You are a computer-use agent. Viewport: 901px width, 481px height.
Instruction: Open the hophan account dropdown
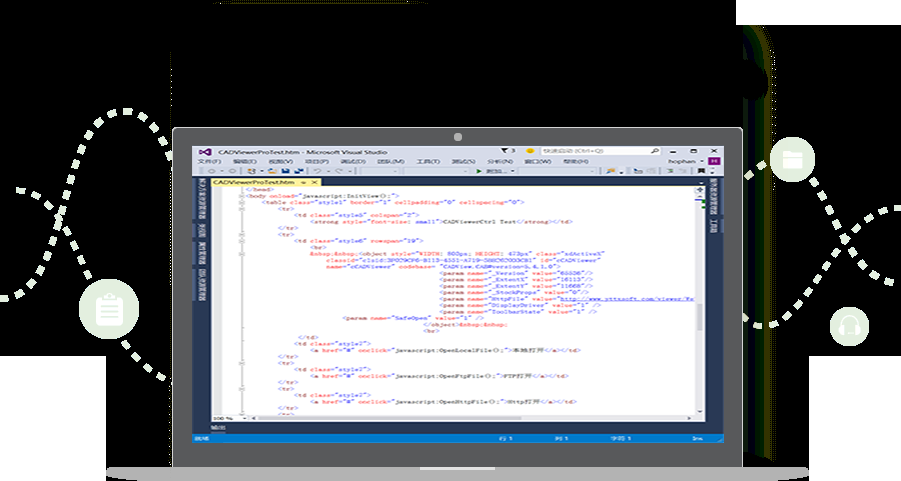pyautogui.click(x=687, y=161)
